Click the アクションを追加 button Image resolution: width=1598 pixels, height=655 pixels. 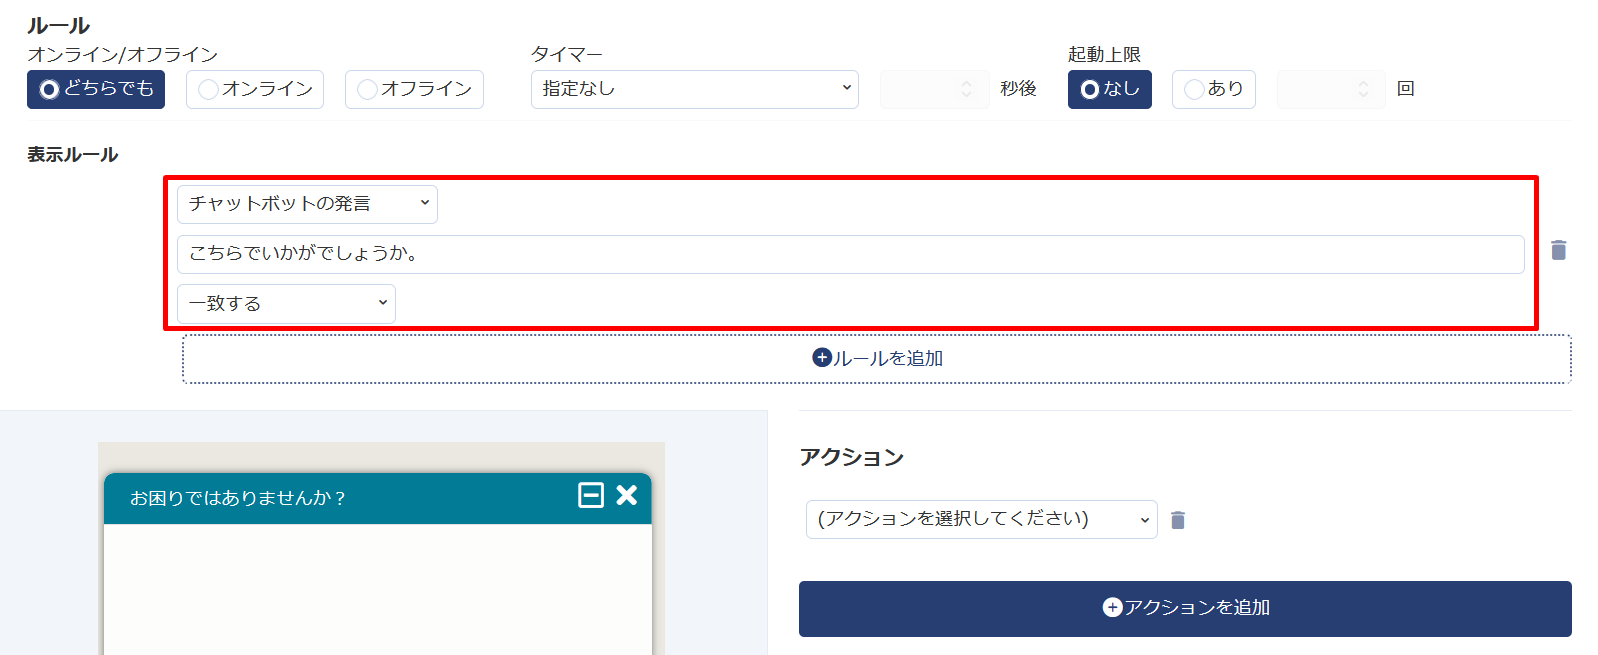pos(1185,608)
